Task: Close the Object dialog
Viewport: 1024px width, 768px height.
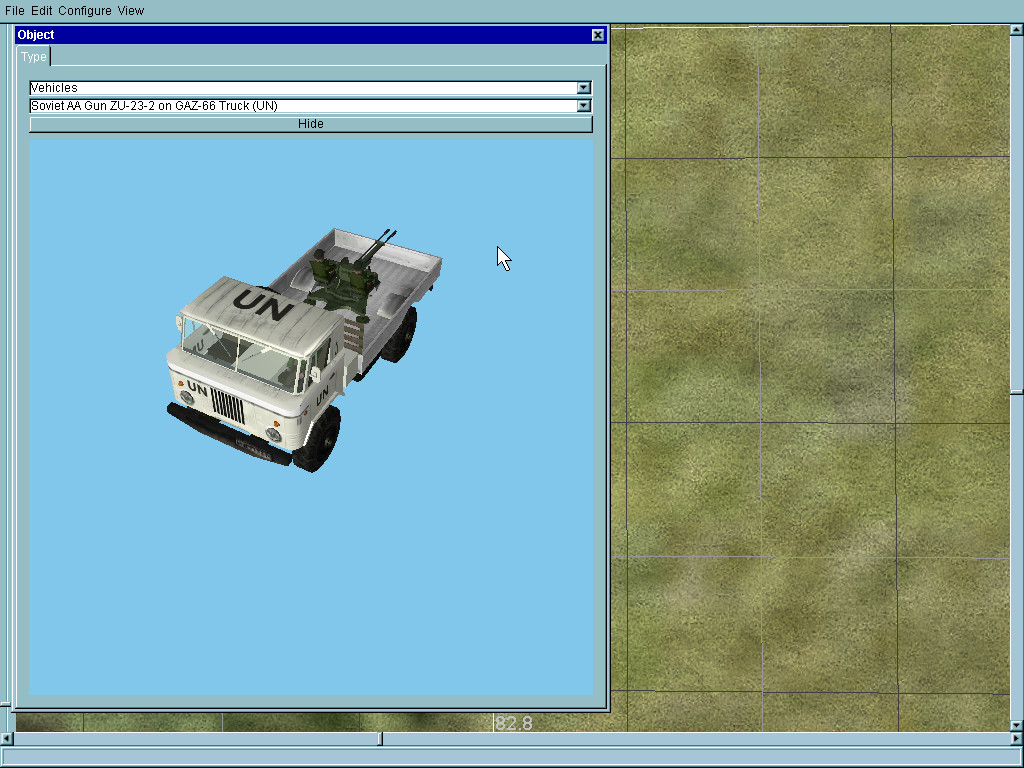Action: (x=598, y=35)
